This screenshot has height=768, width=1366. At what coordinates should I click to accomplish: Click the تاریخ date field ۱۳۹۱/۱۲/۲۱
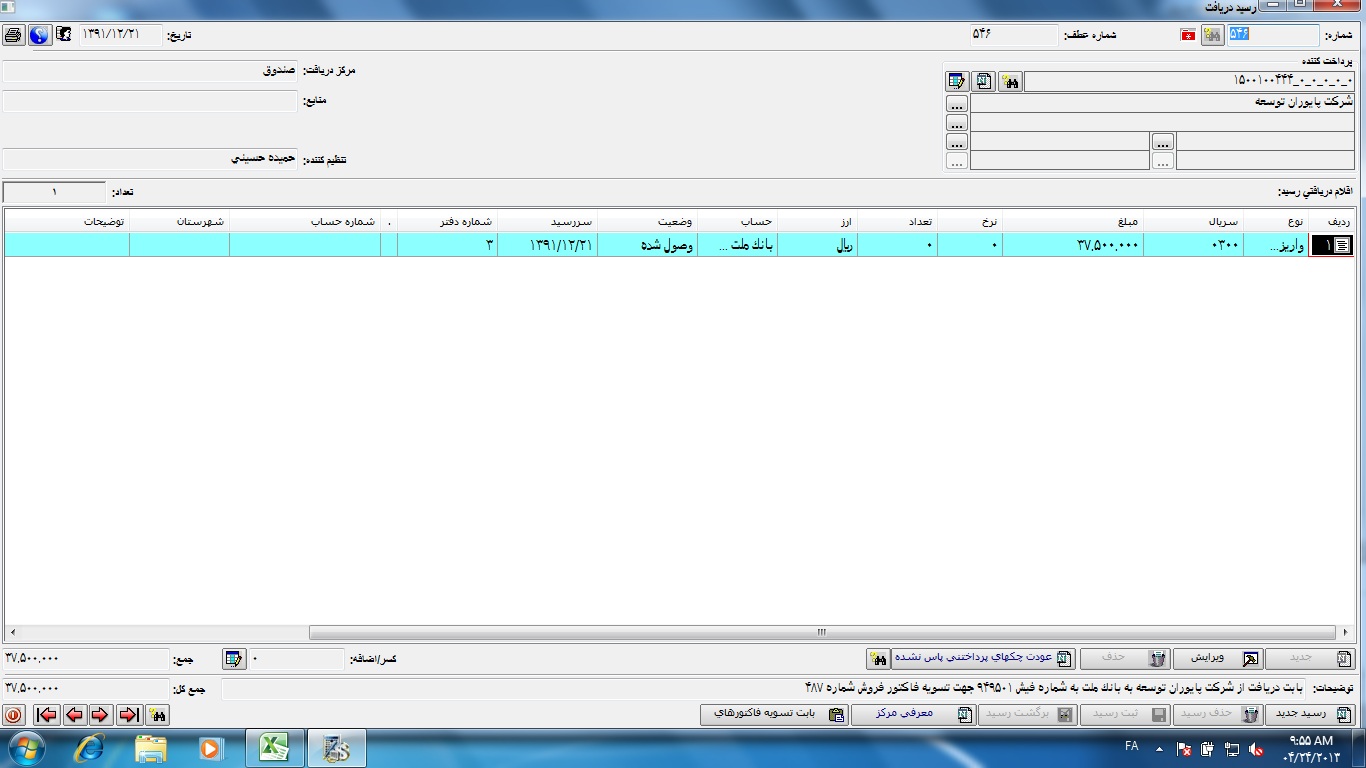click(120, 35)
